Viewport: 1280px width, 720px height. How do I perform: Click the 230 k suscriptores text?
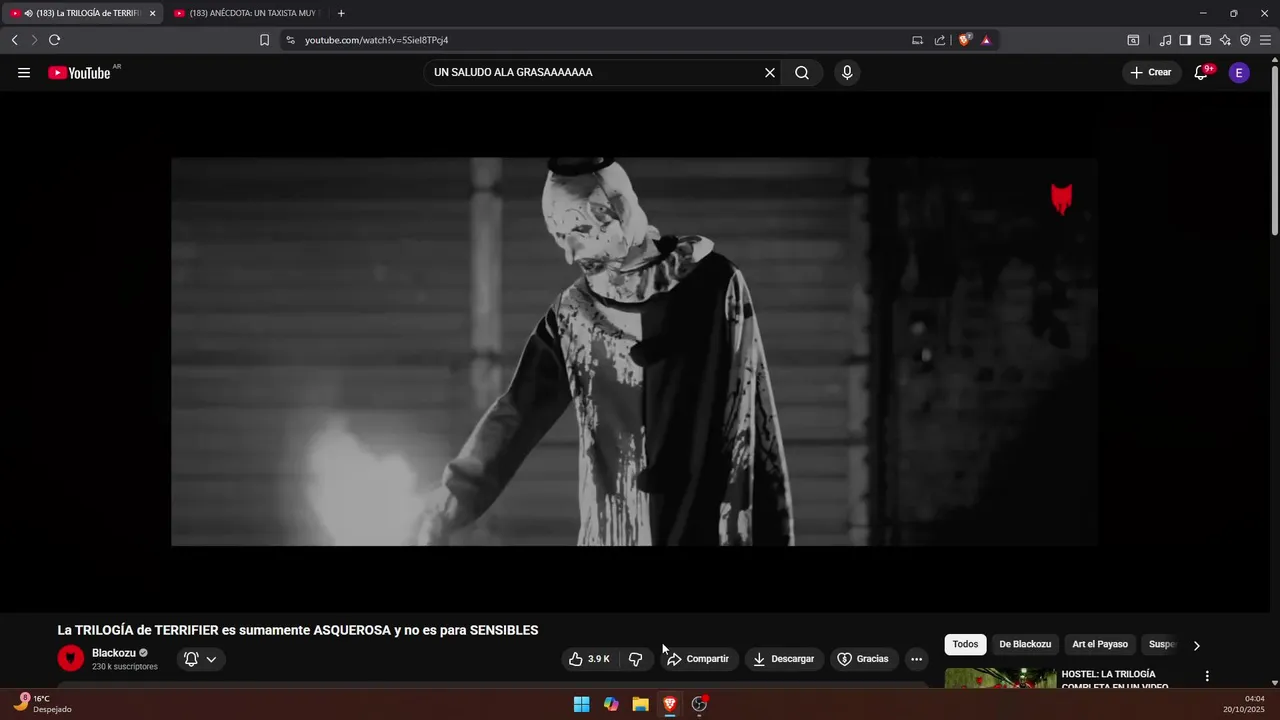pos(125,667)
